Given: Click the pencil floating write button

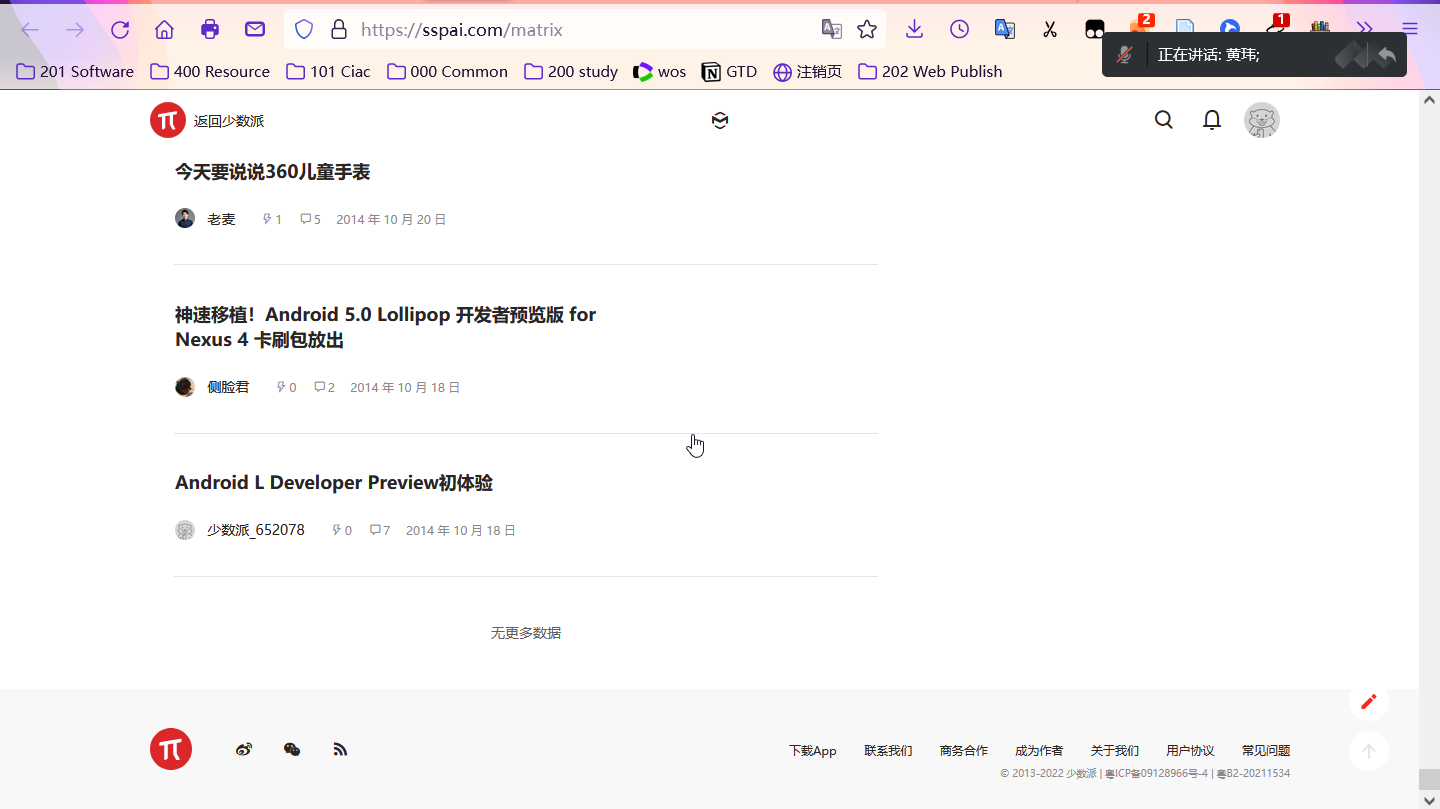Looking at the screenshot, I should pyautogui.click(x=1368, y=701).
